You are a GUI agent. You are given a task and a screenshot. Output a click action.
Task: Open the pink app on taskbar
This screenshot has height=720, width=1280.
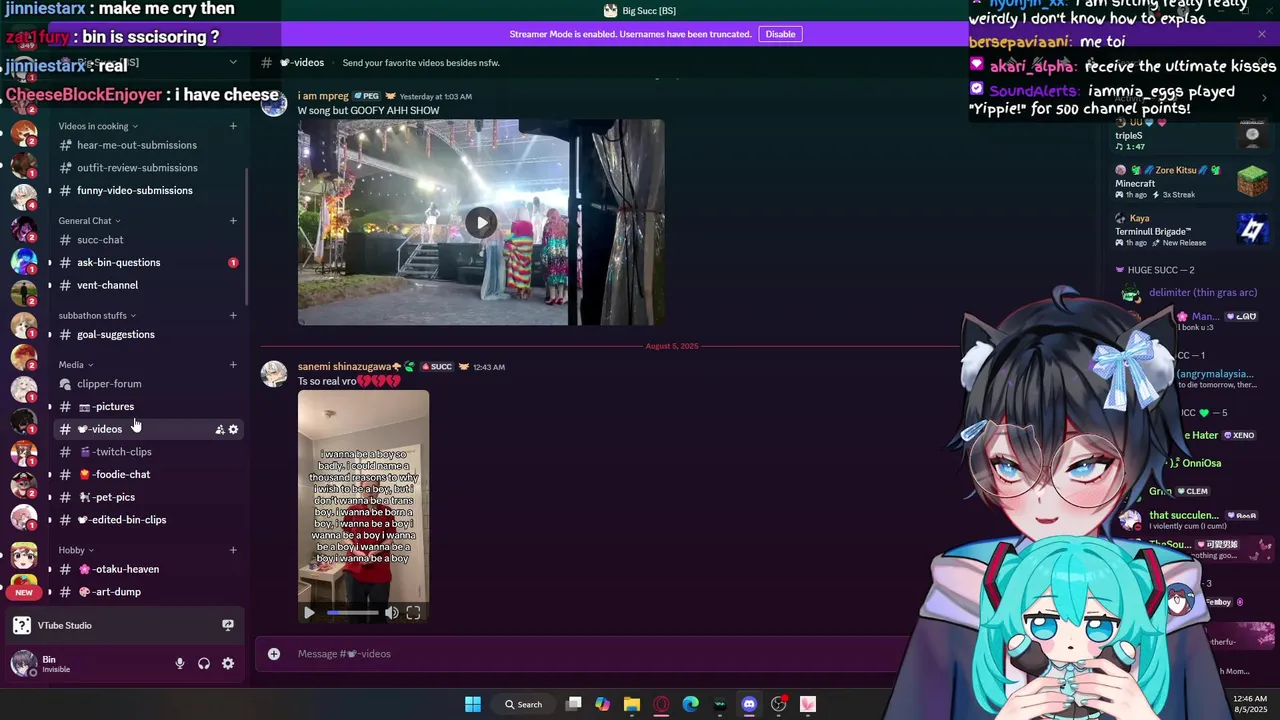(808, 704)
